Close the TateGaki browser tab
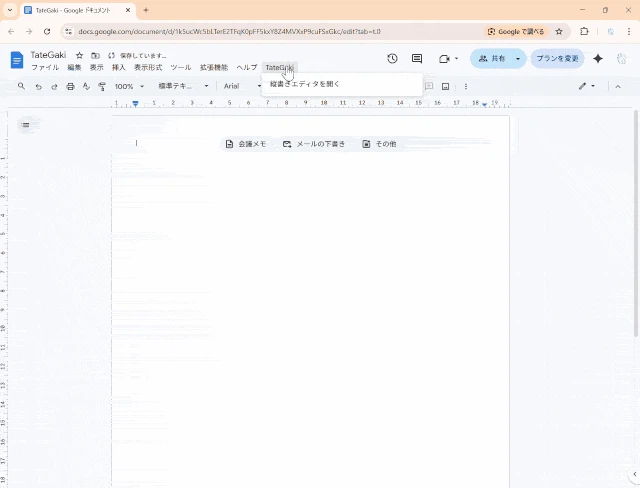This screenshot has width=640, height=488. 128,10
